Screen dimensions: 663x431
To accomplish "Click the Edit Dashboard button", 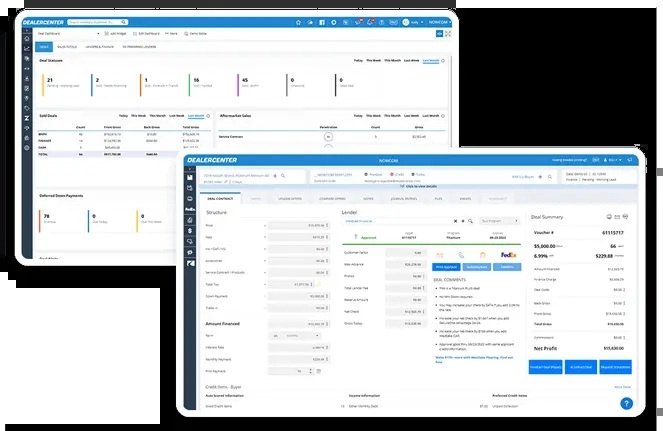I will 146,33.
